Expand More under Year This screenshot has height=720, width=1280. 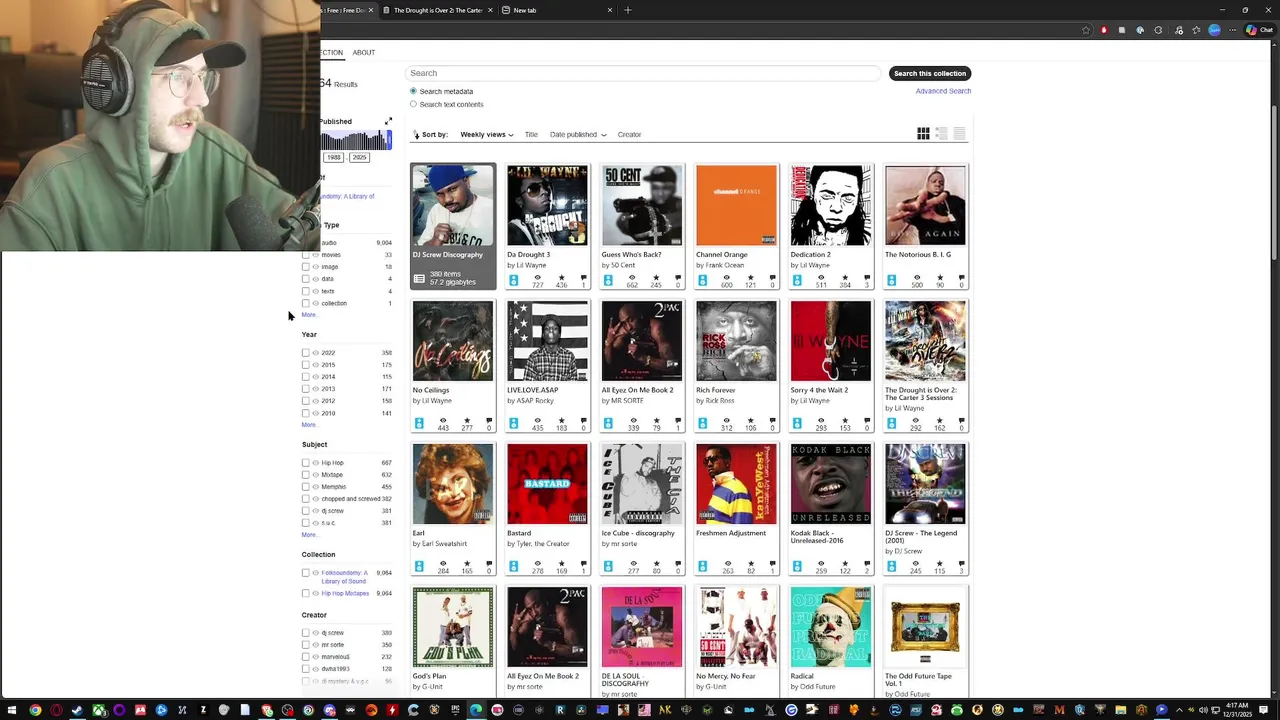(x=309, y=425)
